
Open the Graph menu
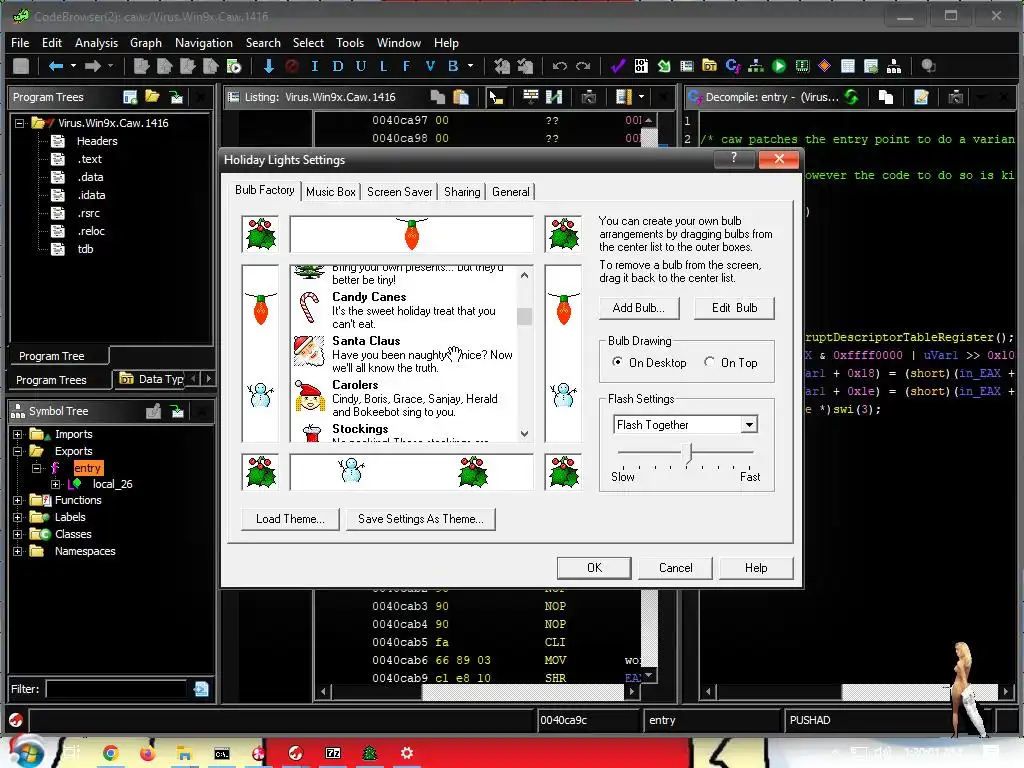coord(146,42)
